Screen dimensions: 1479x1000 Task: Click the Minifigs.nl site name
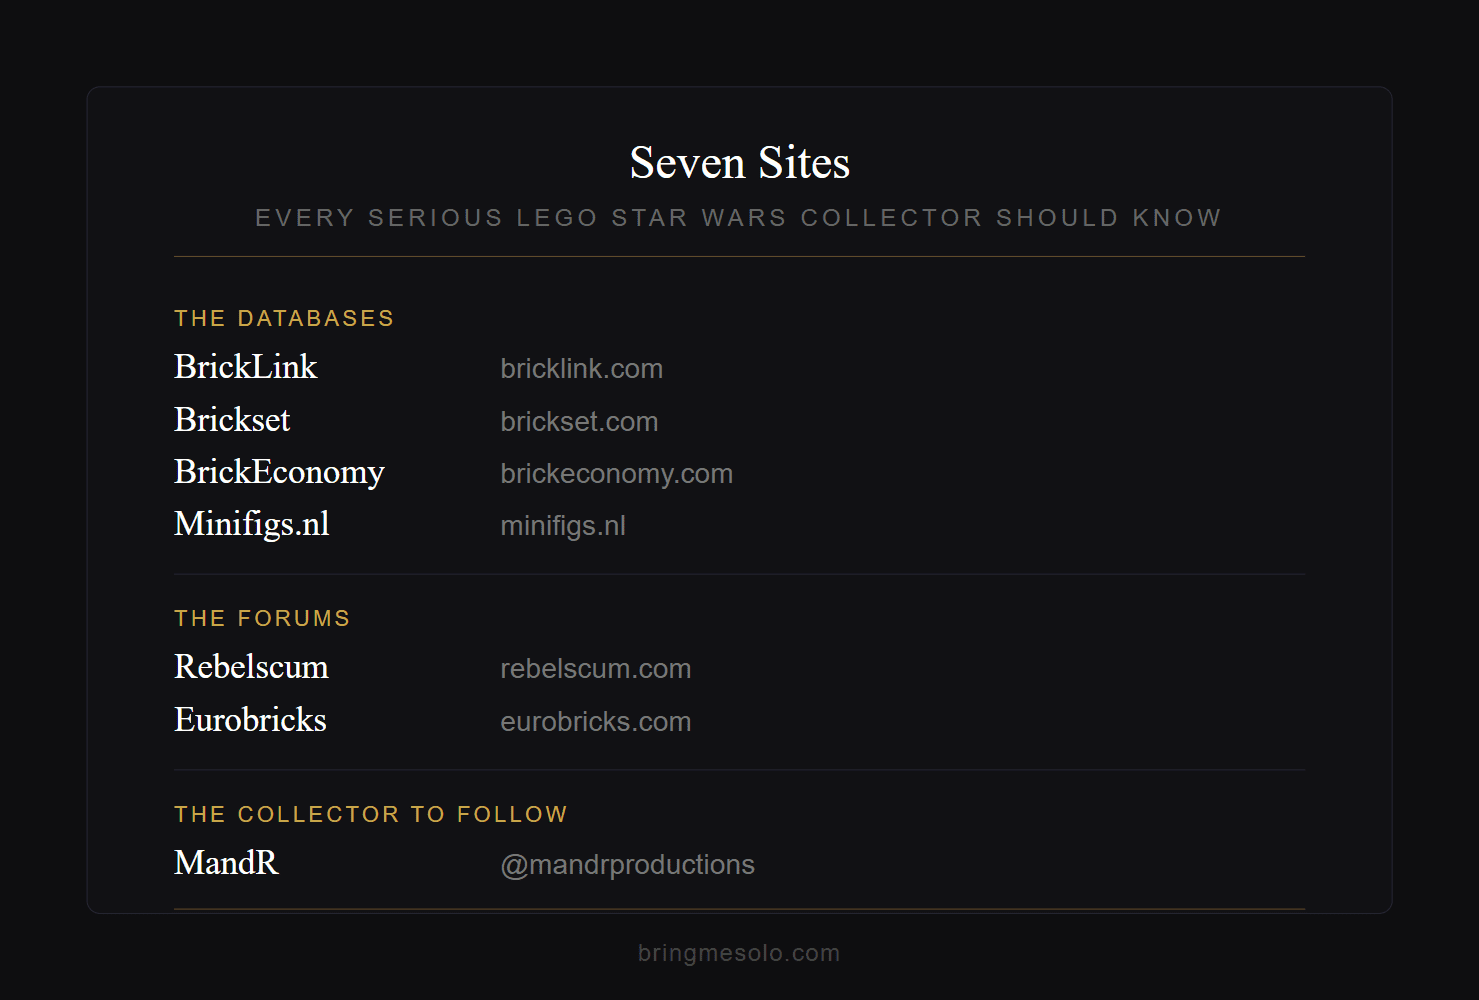[x=252, y=524]
